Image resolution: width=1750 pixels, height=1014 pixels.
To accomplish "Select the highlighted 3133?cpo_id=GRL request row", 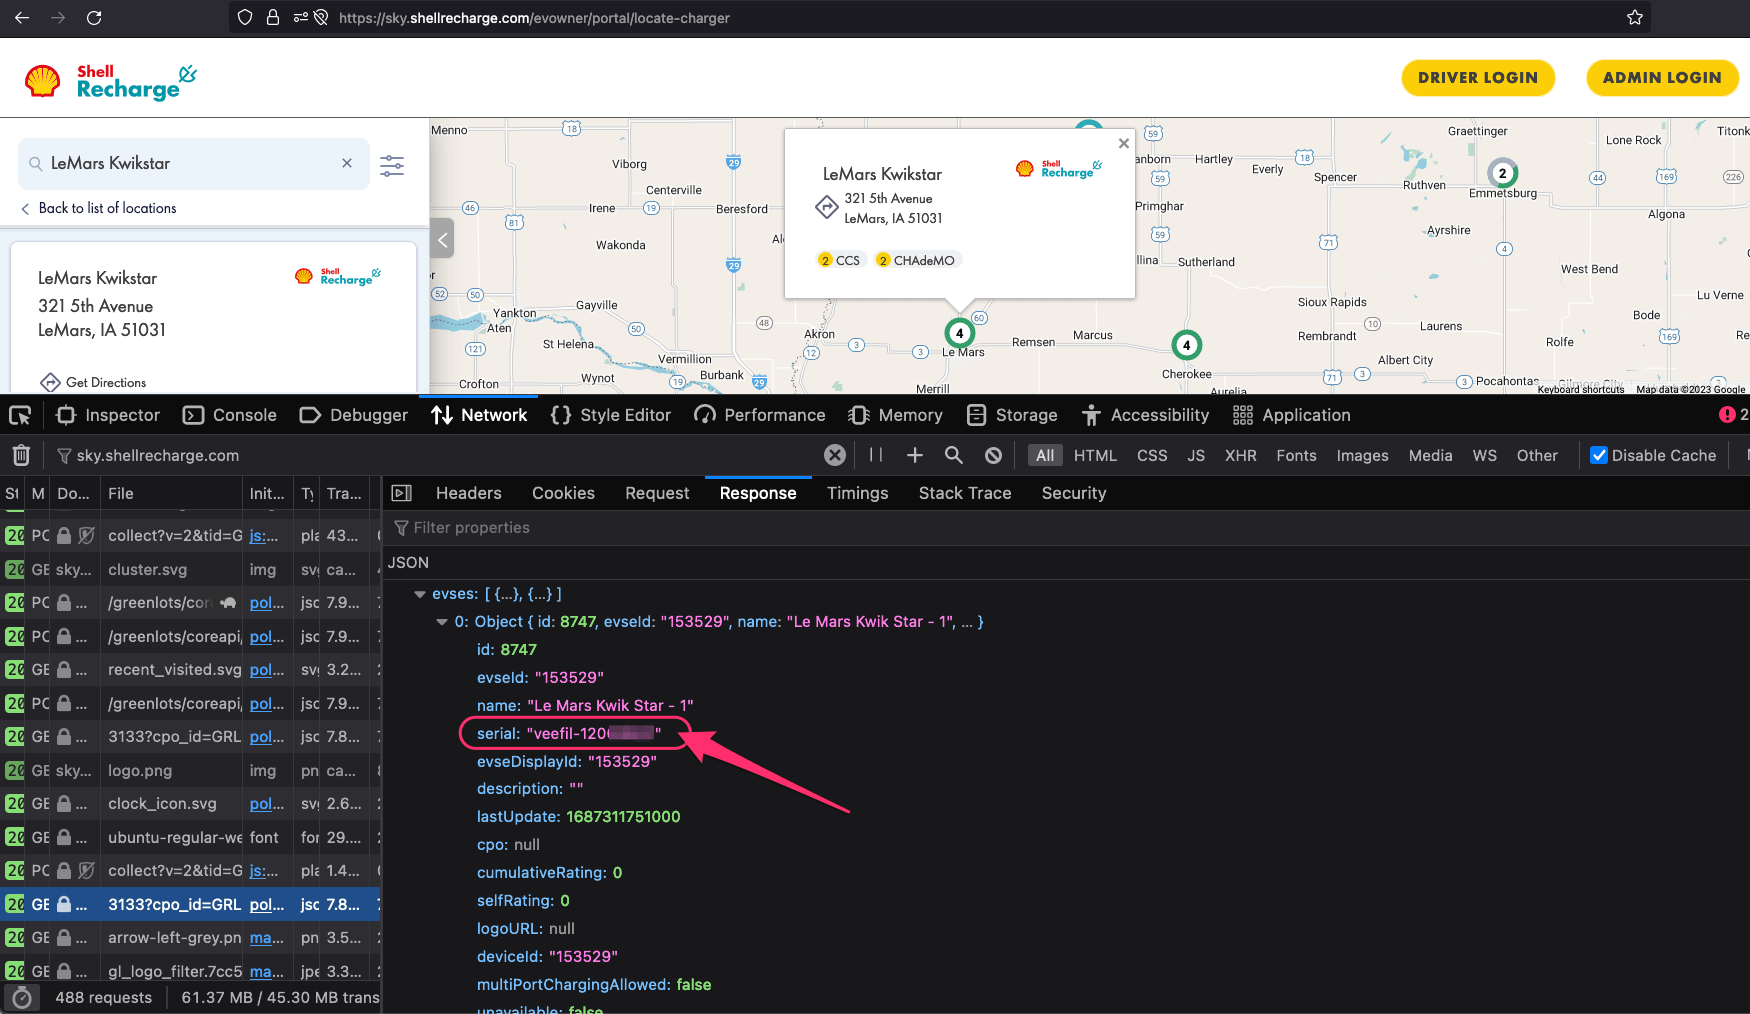I will [x=190, y=904].
